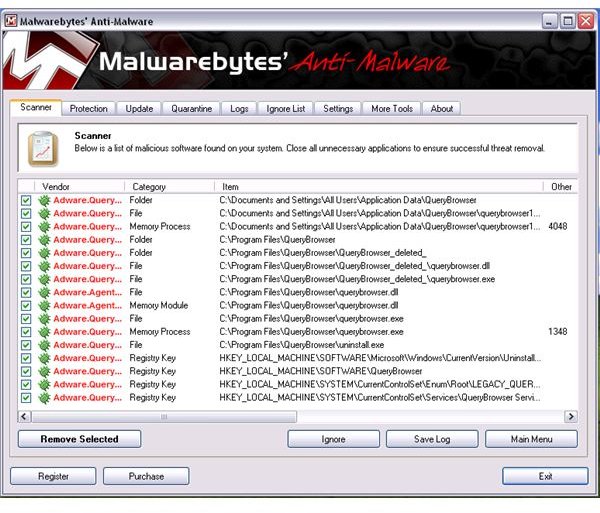Toggle checkbox for QueryBrowser_deleted_\querybrowser.dll file
The width and height of the screenshot is (600, 513).
click(x=26, y=266)
